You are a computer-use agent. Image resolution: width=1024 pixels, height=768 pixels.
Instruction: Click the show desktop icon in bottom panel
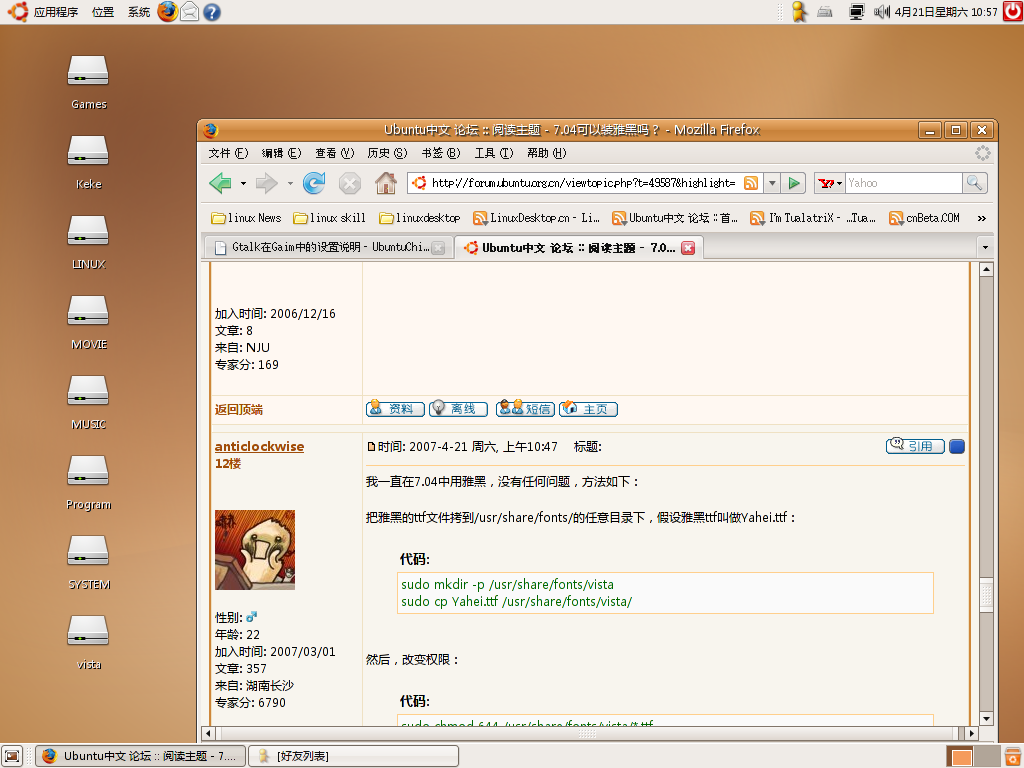click(x=12, y=756)
